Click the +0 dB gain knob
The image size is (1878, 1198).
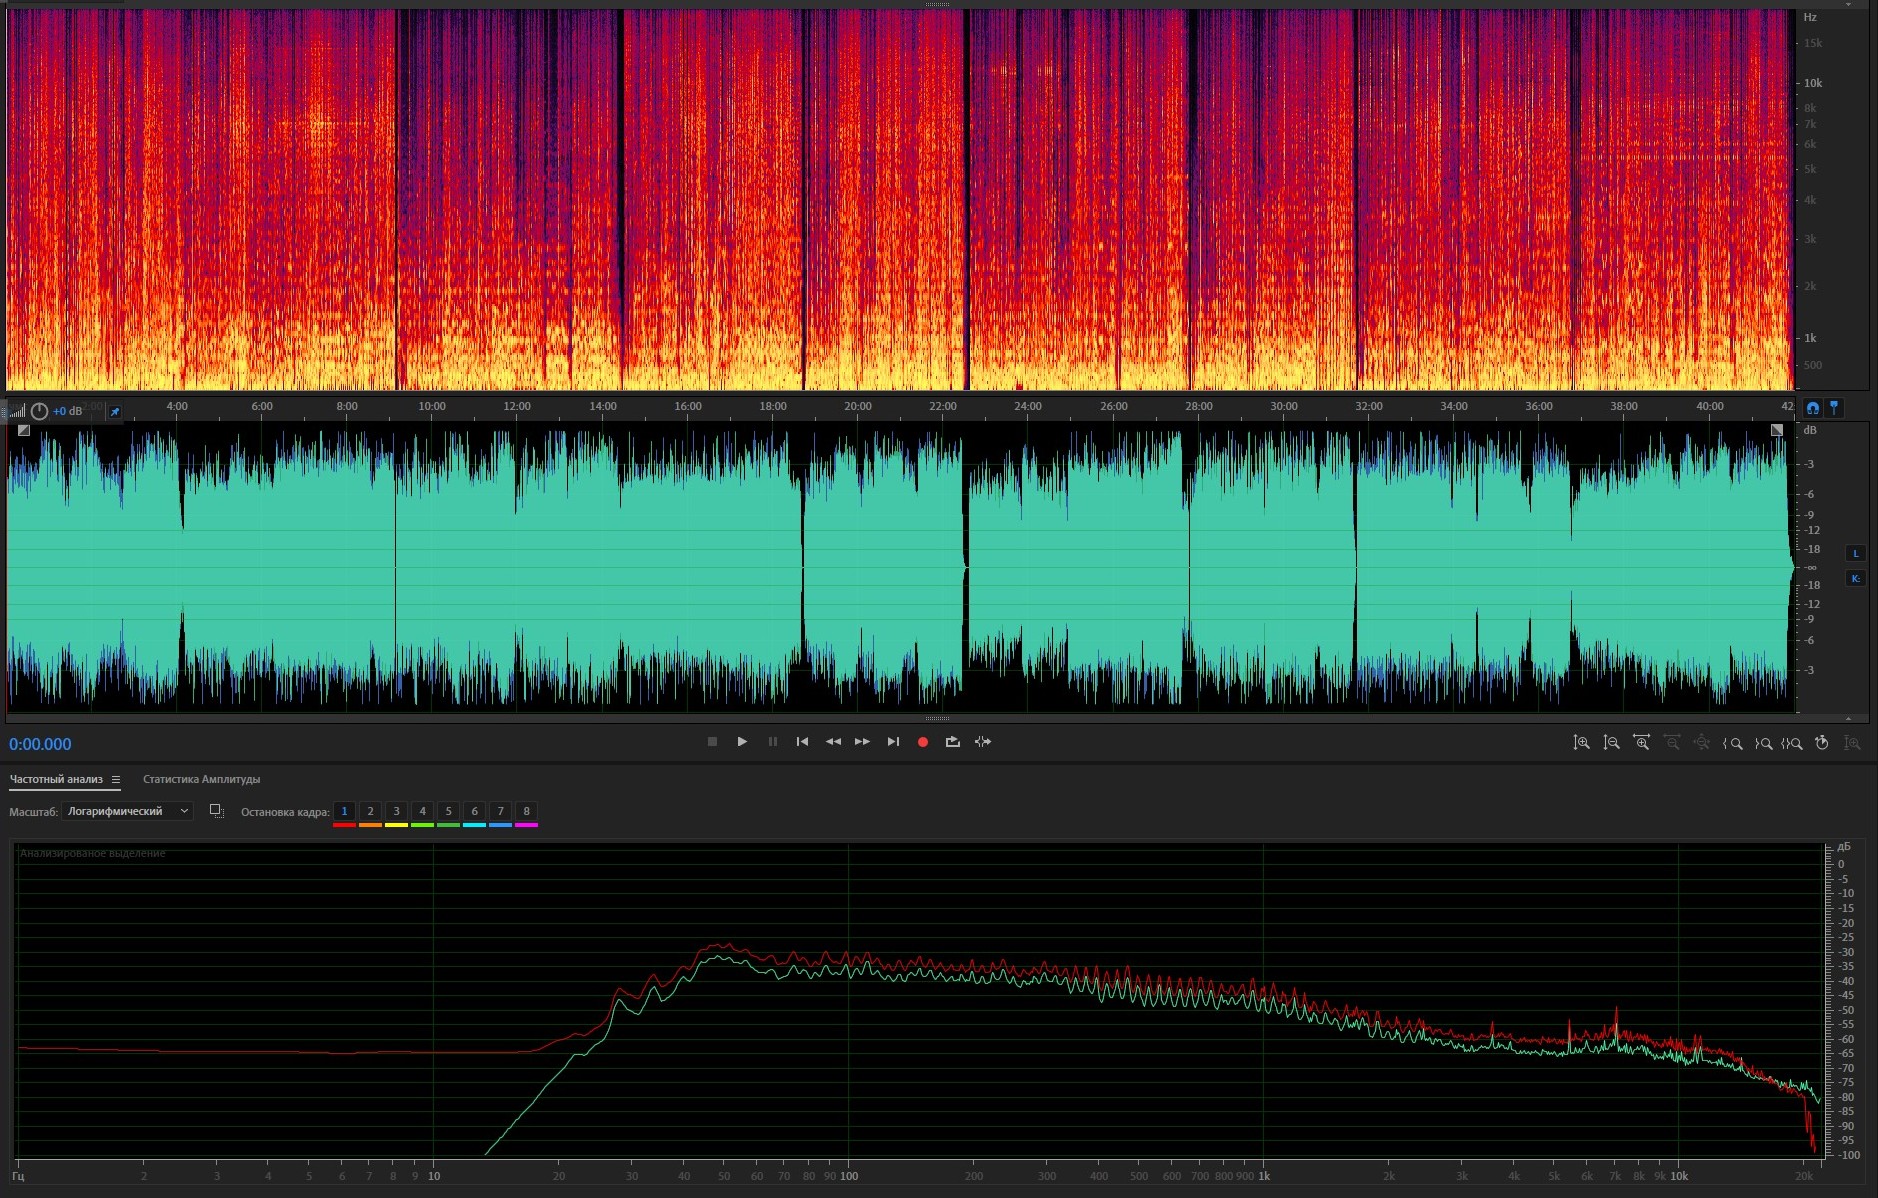click(x=40, y=412)
